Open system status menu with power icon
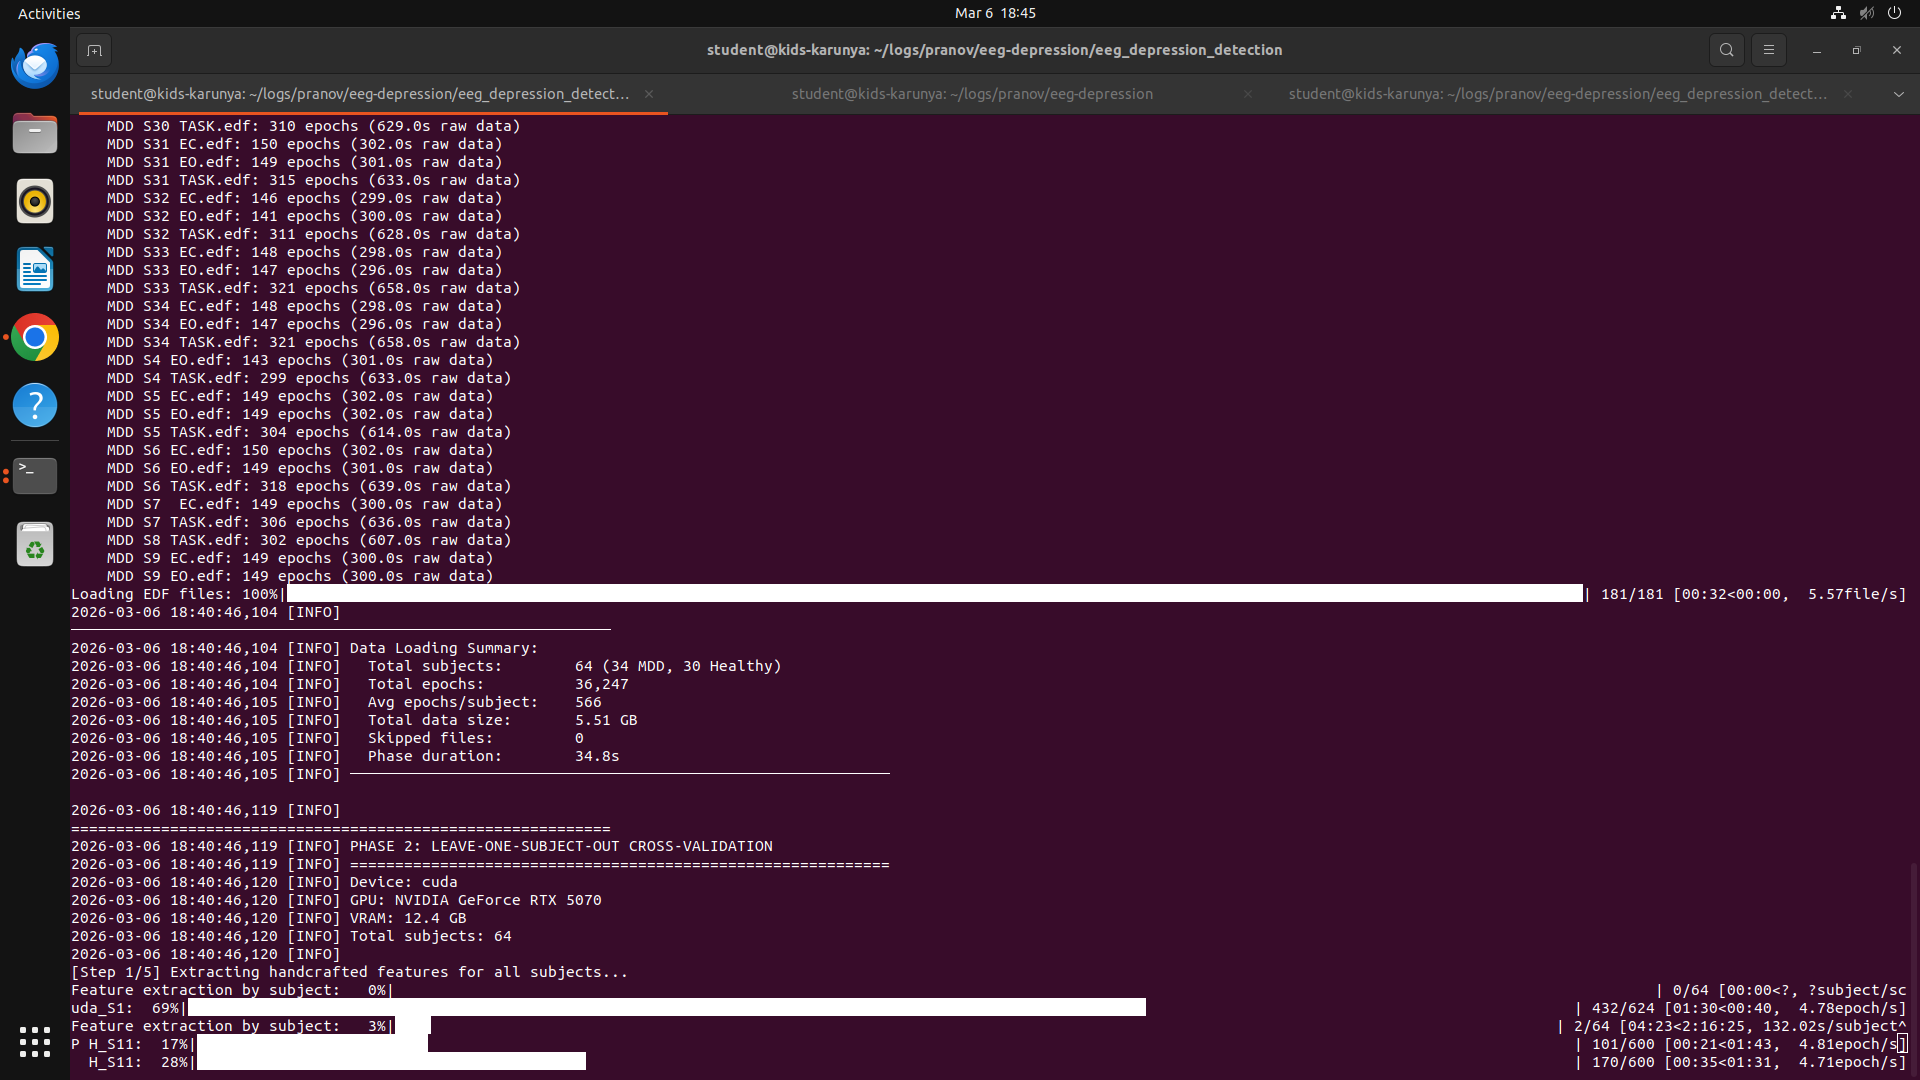The width and height of the screenshot is (1920, 1080). [1894, 13]
